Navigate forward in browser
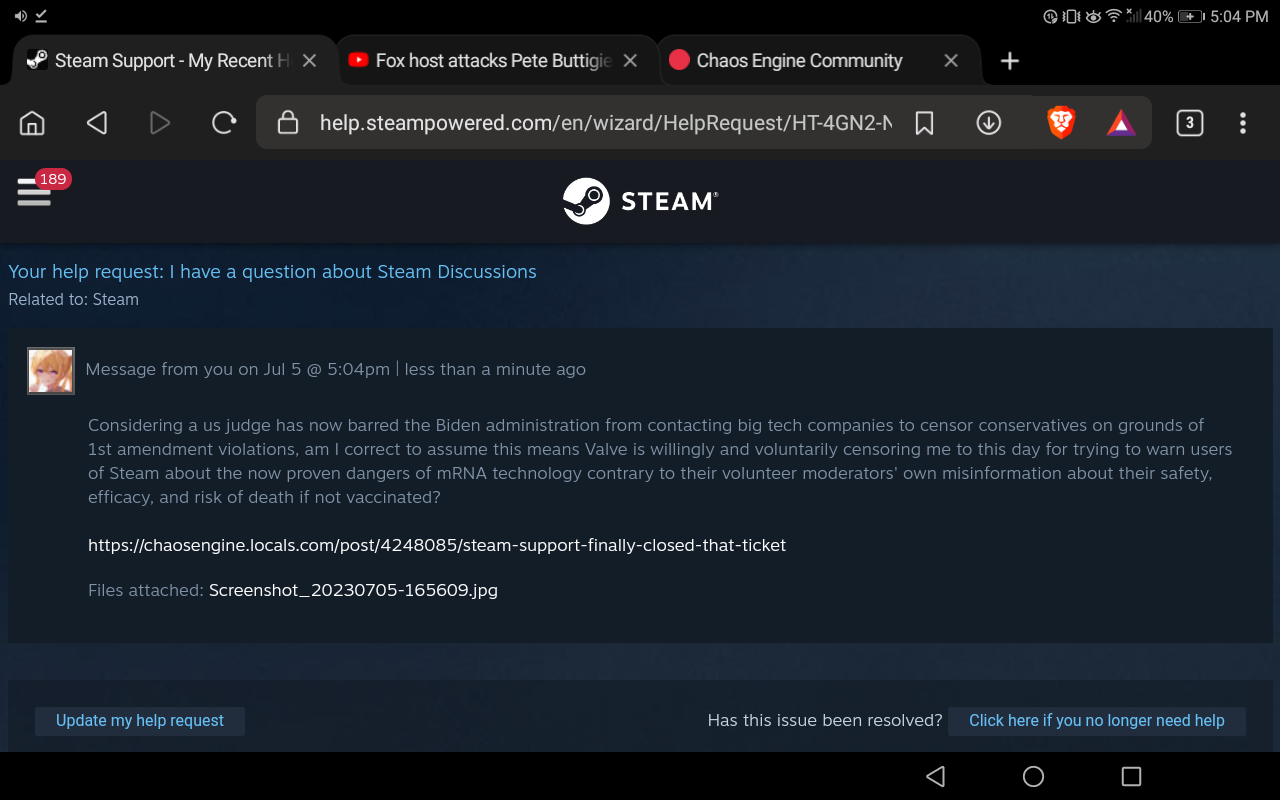Image resolution: width=1280 pixels, height=800 pixels. click(160, 122)
